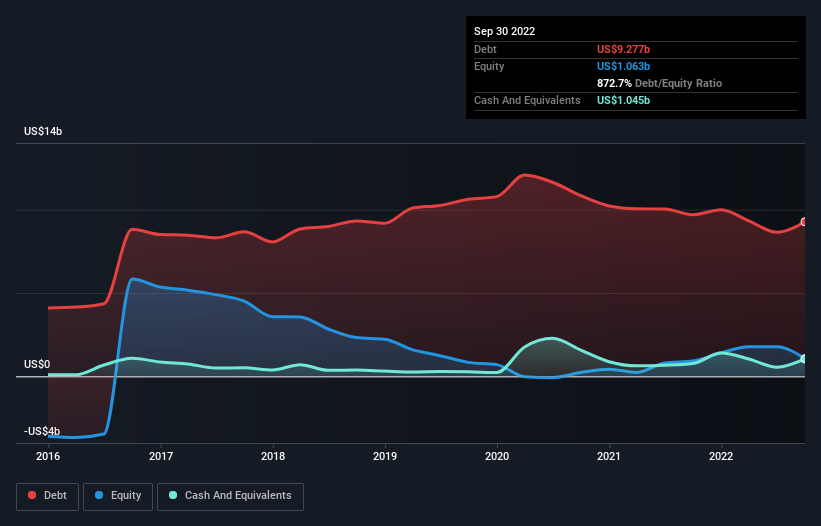Click the US$14b y-axis label
The image size is (821, 526).
click(x=43, y=131)
